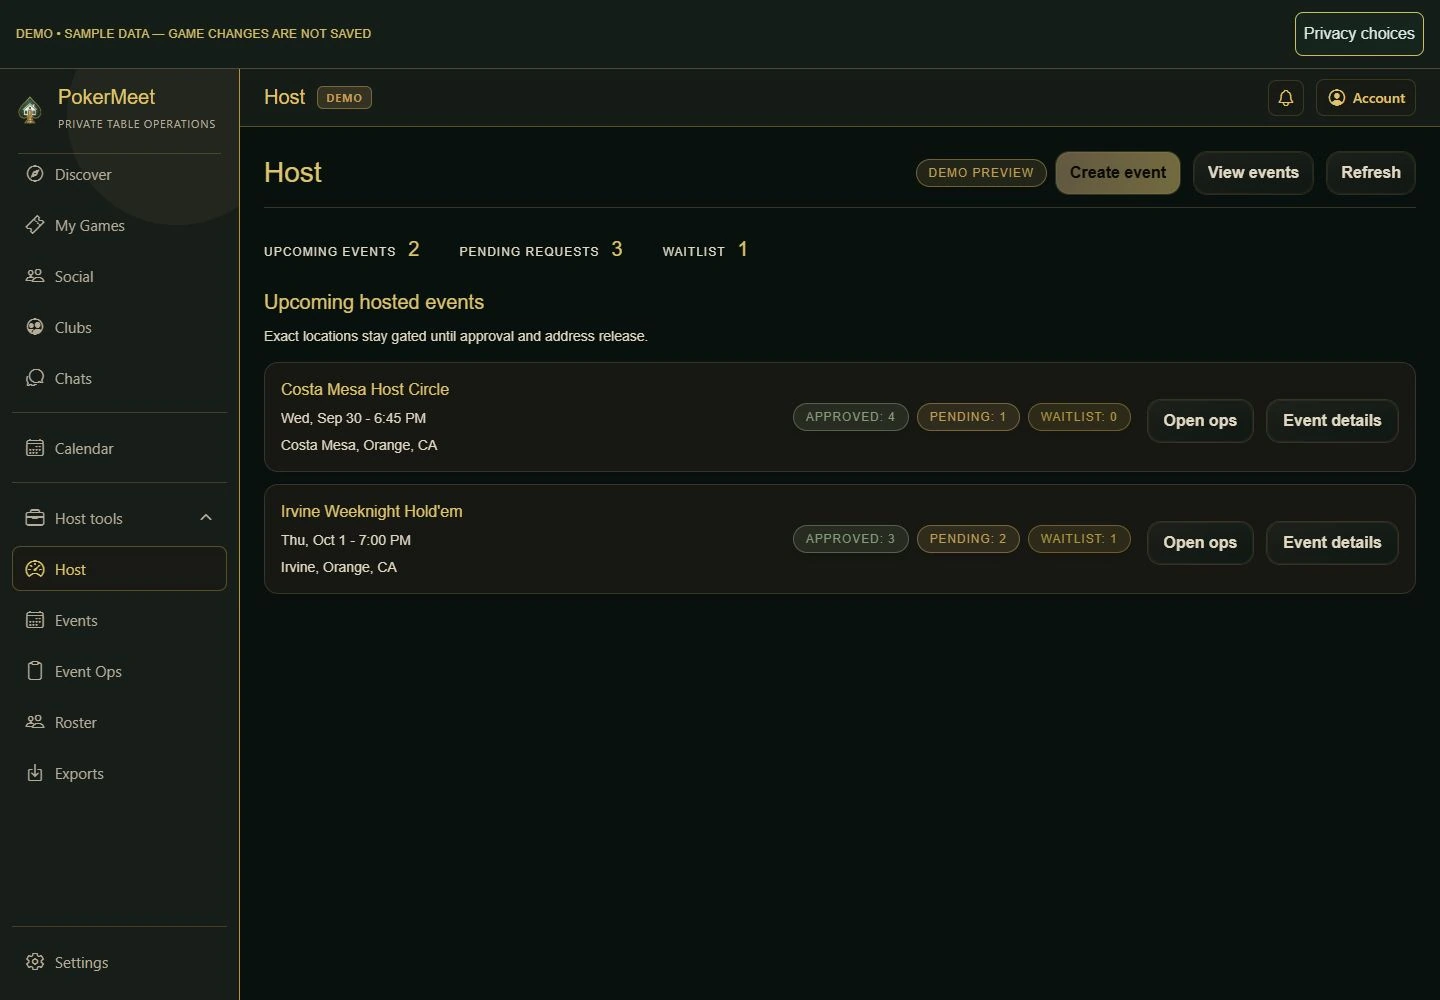
Task: Click the Upcoming Events count 2
Action: coord(414,249)
